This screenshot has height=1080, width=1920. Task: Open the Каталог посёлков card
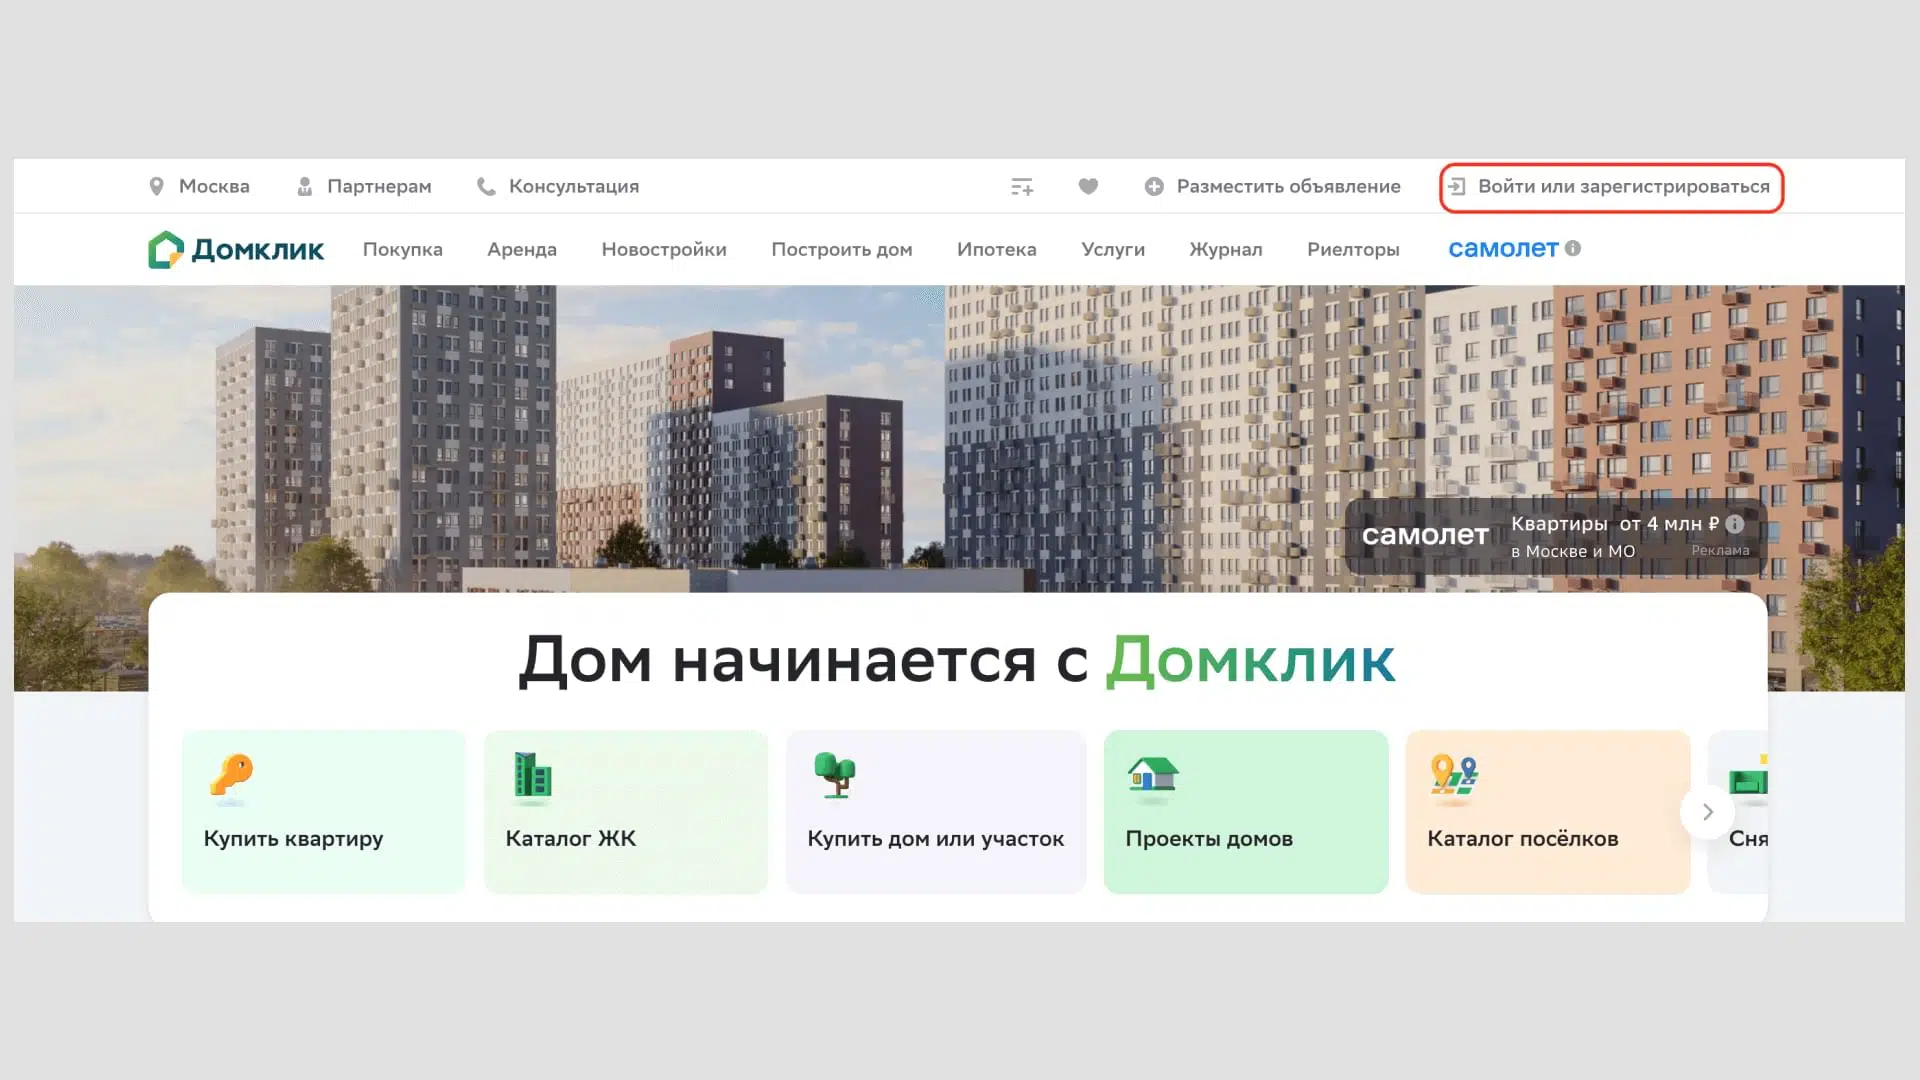pyautogui.click(x=1548, y=812)
